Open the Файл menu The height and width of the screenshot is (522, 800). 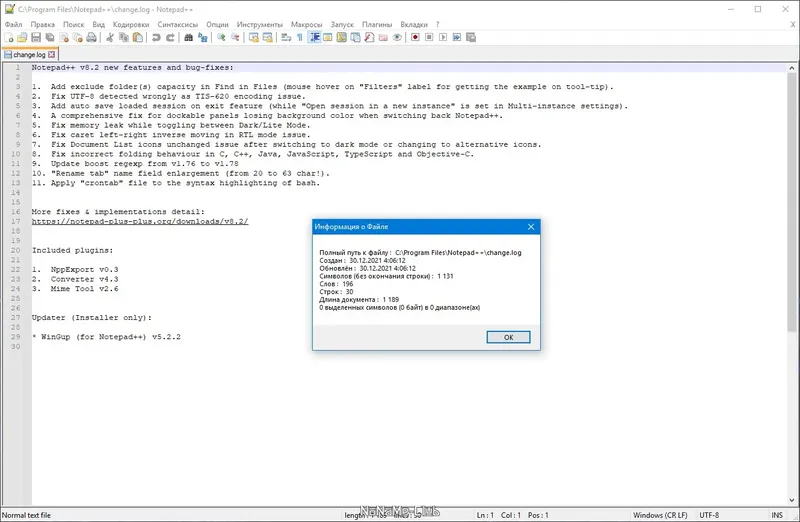pyautogui.click(x=13, y=24)
